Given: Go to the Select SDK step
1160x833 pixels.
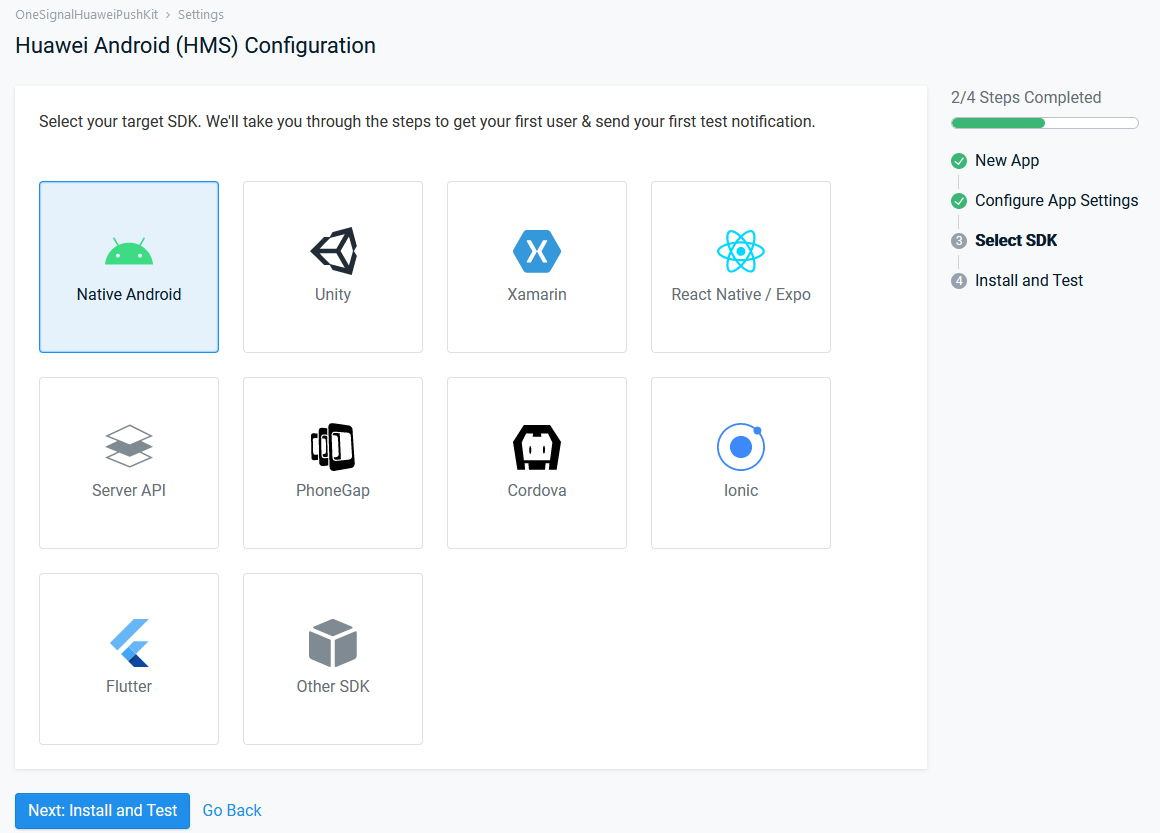Looking at the screenshot, I should coord(1016,240).
